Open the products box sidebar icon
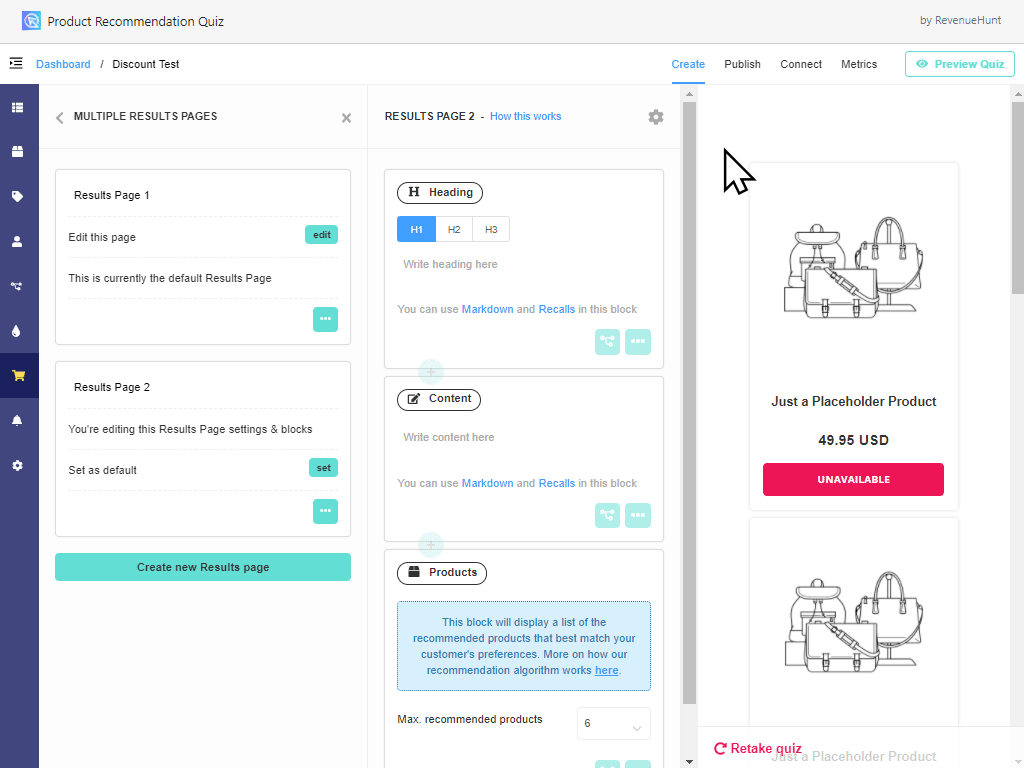 [18, 152]
